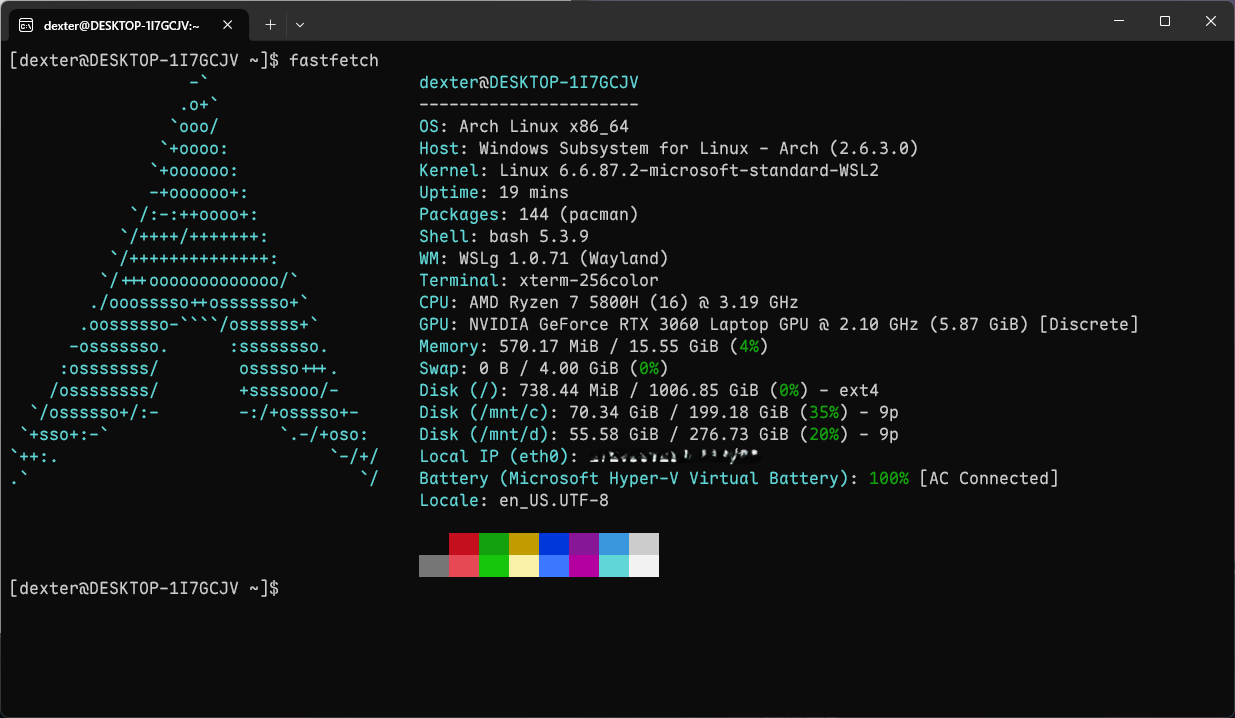The width and height of the screenshot is (1235, 718).
Task: Click the 'Disk (/mnt/c)' line
Action: tap(659, 413)
